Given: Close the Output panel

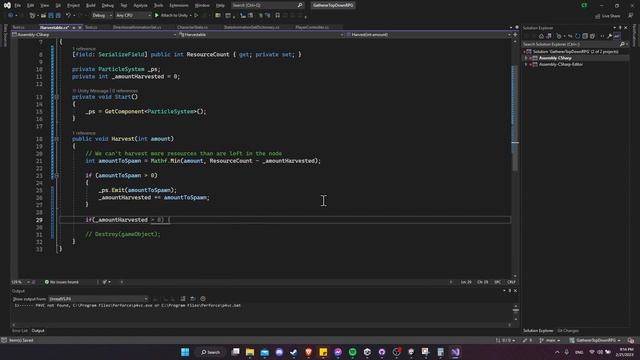Looking at the screenshot, I should tap(515, 291).
